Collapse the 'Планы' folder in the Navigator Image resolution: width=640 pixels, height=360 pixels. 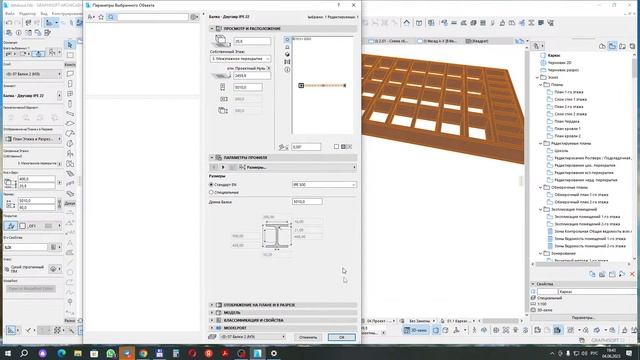(541, 85)
